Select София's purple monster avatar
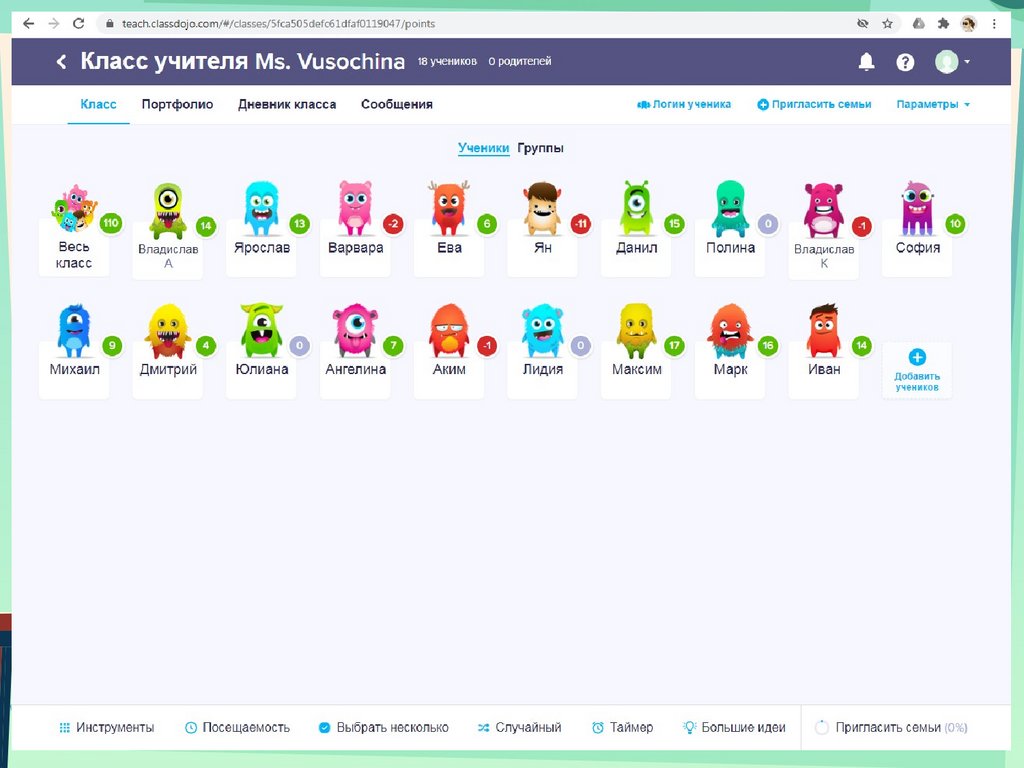Image resolution: width=1024 pixels, height=768 pixels. tap(918, 208)
